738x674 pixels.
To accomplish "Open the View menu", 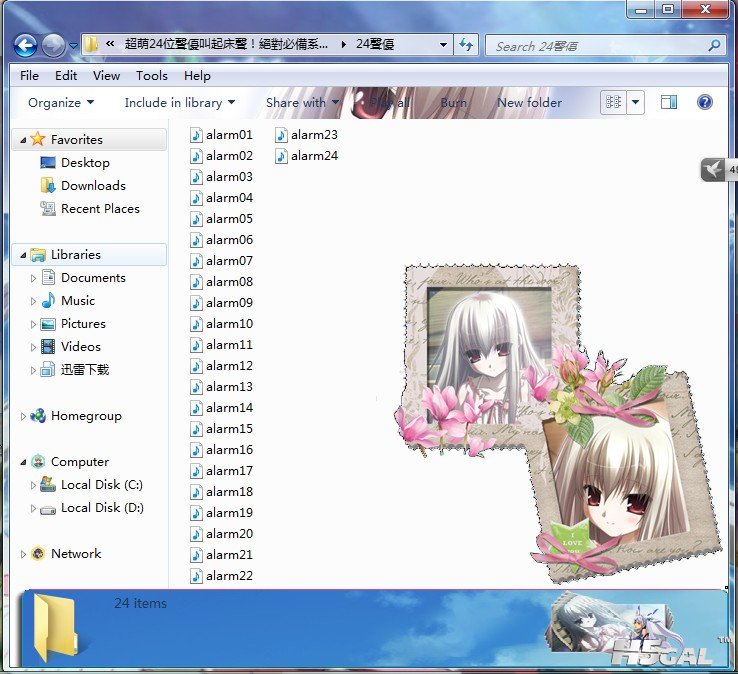I will [x=106, y=75].
